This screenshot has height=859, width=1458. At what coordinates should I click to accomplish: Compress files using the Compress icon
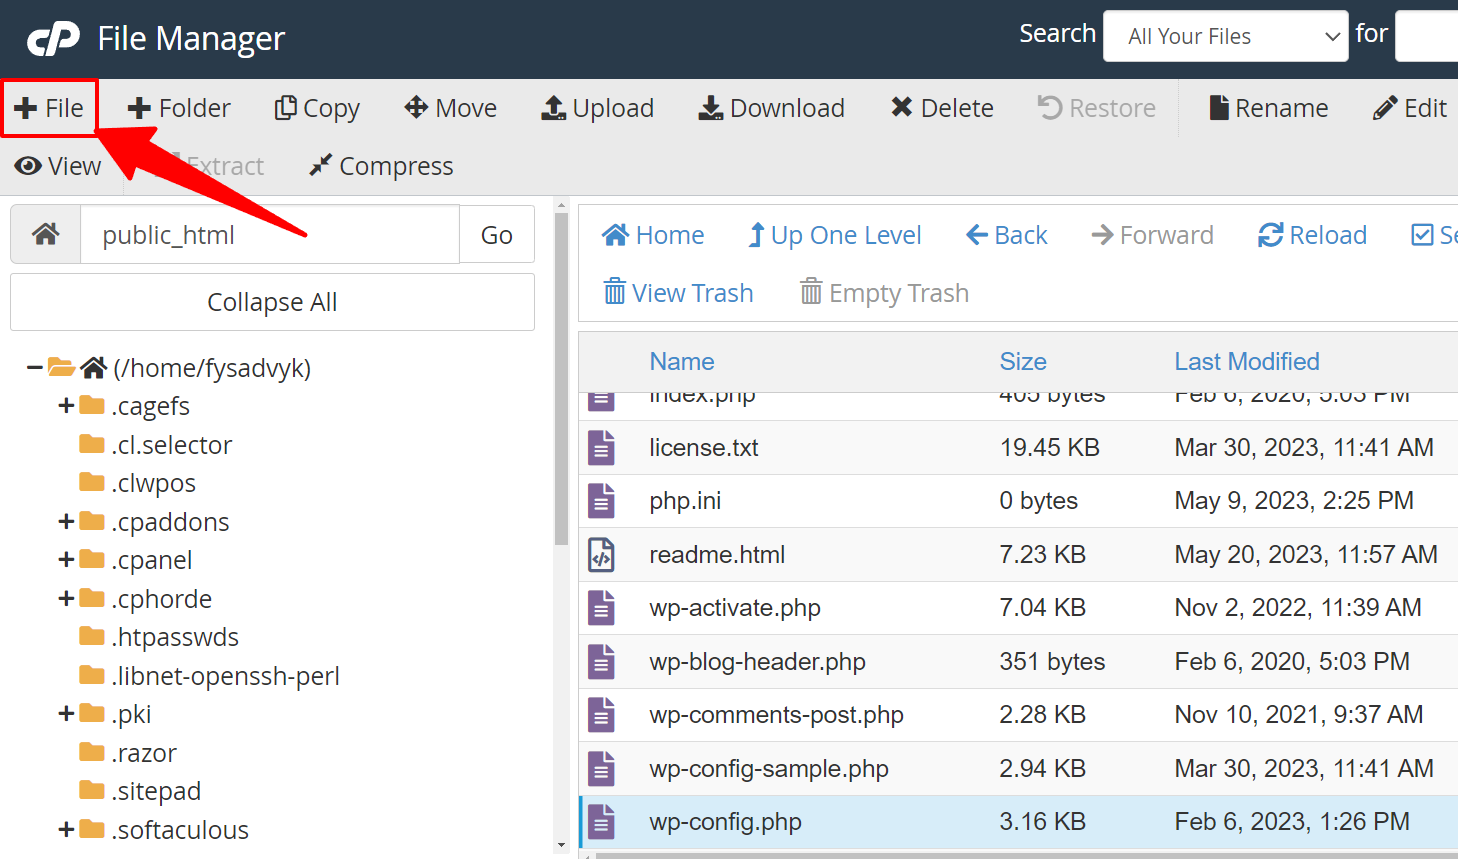coord(380,166)
